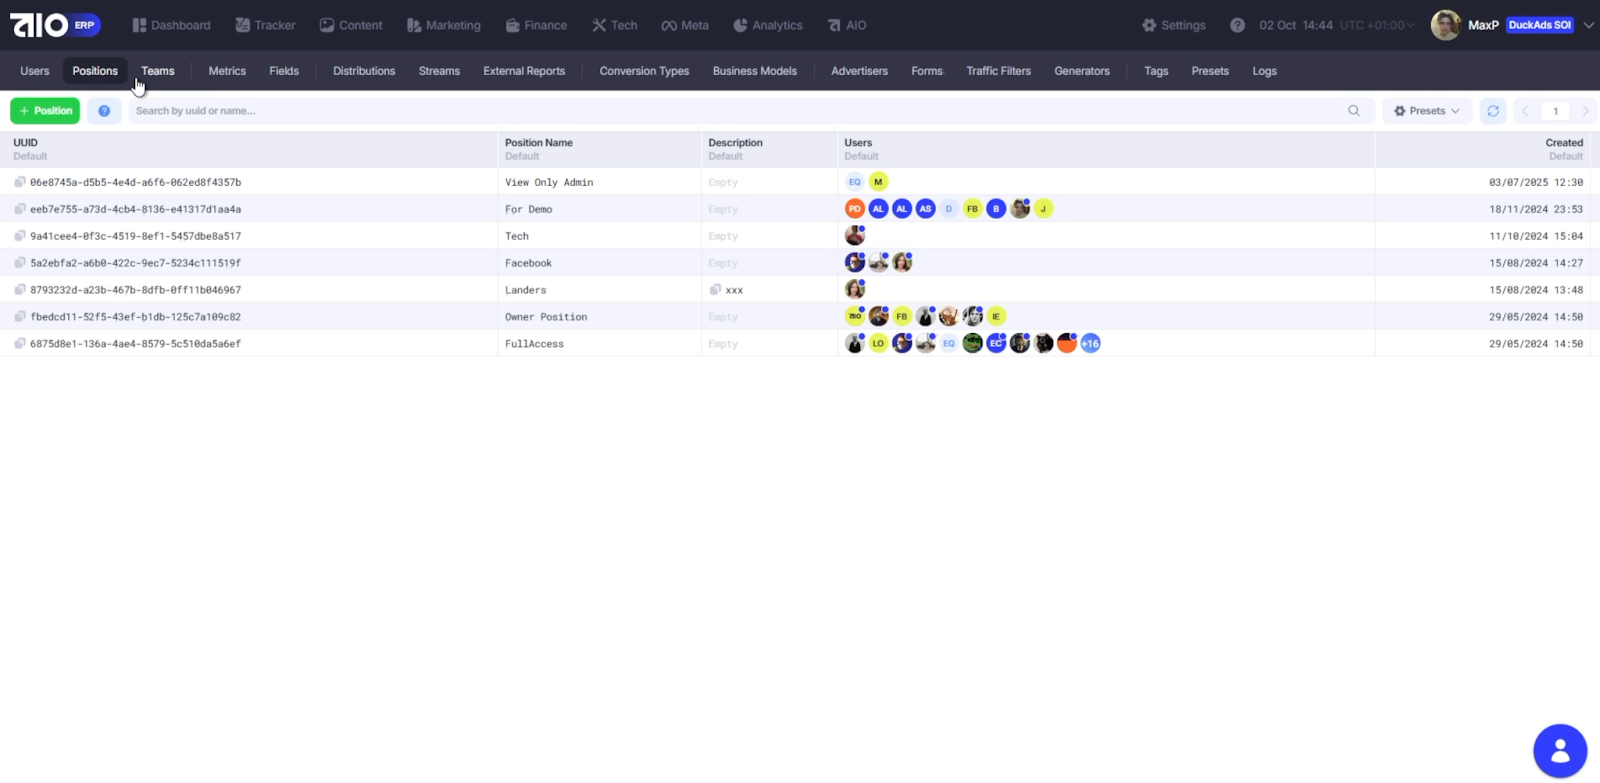Image resolution: width=1600 pixels, height=783 pixels.
Task: Open the blue help question icon
Action: tap(104, 111)
